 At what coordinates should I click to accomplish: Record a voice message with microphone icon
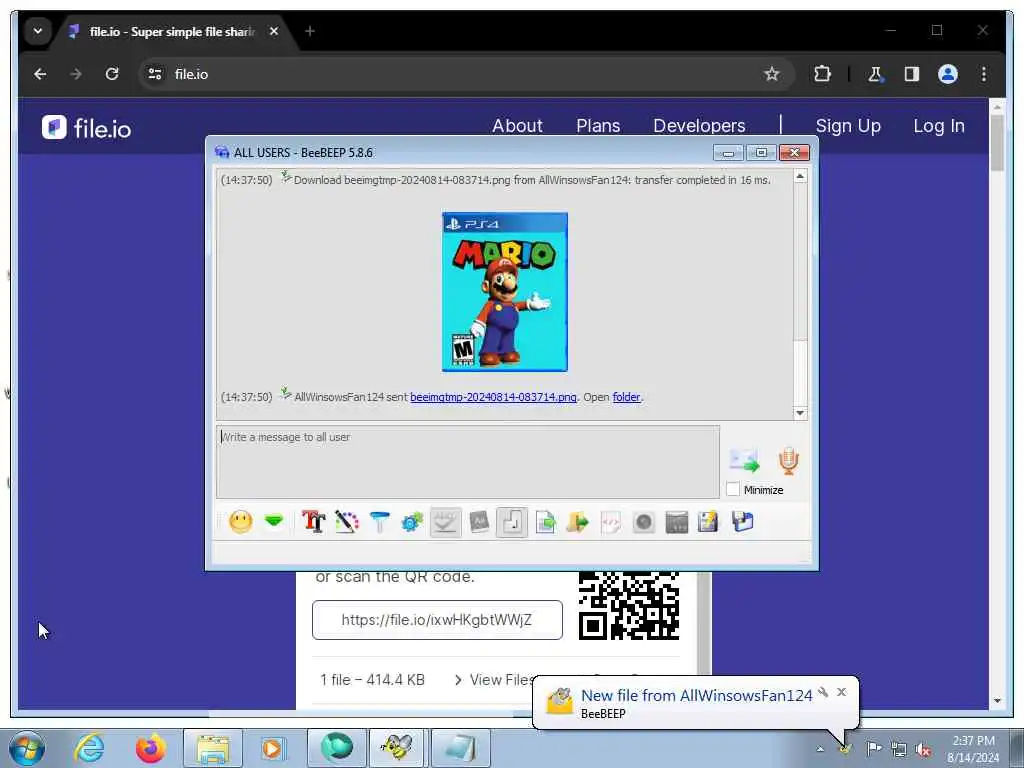coord(789,461)
